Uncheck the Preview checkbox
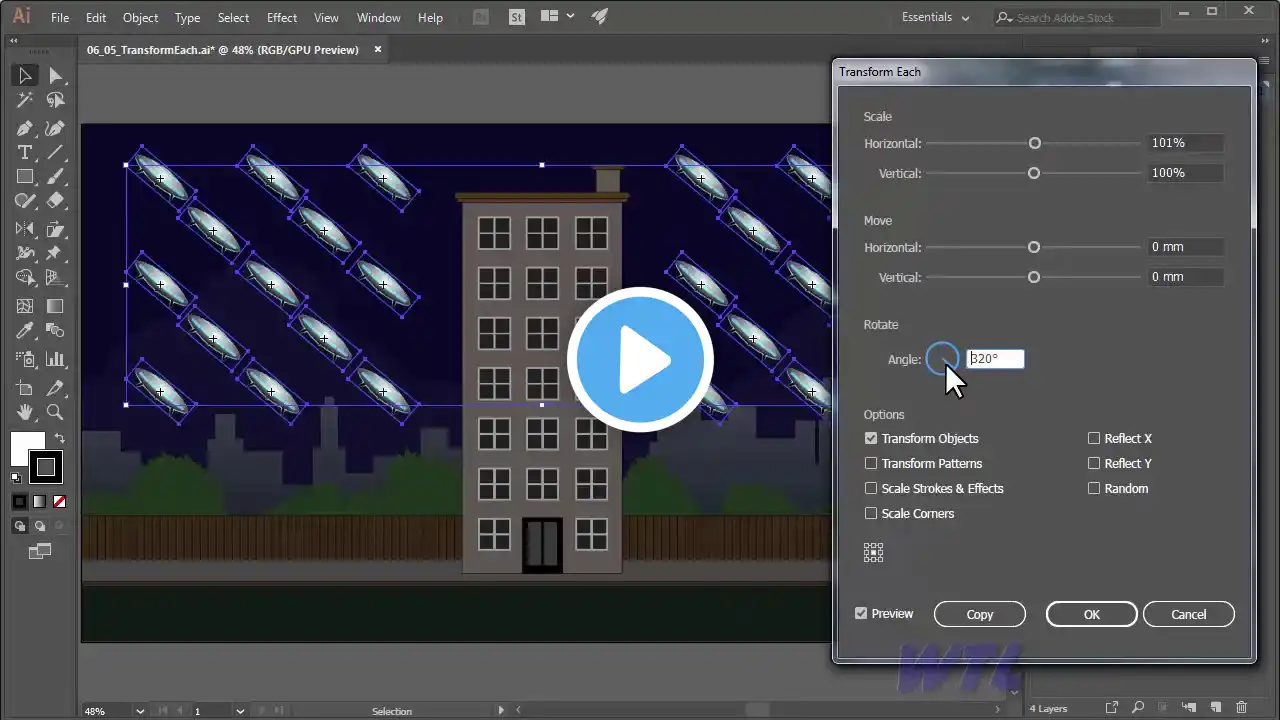 (x=861, y=613)
